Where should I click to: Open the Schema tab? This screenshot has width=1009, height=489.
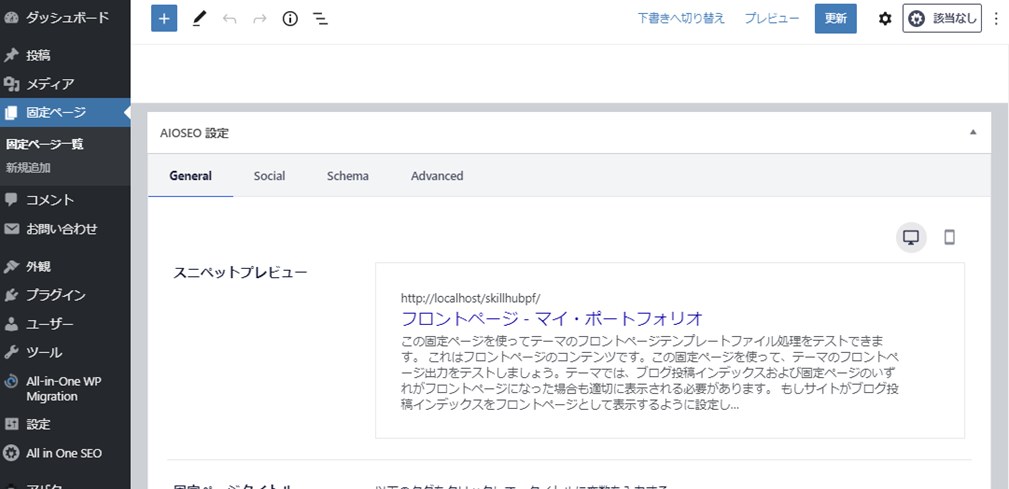click(347, 176)
